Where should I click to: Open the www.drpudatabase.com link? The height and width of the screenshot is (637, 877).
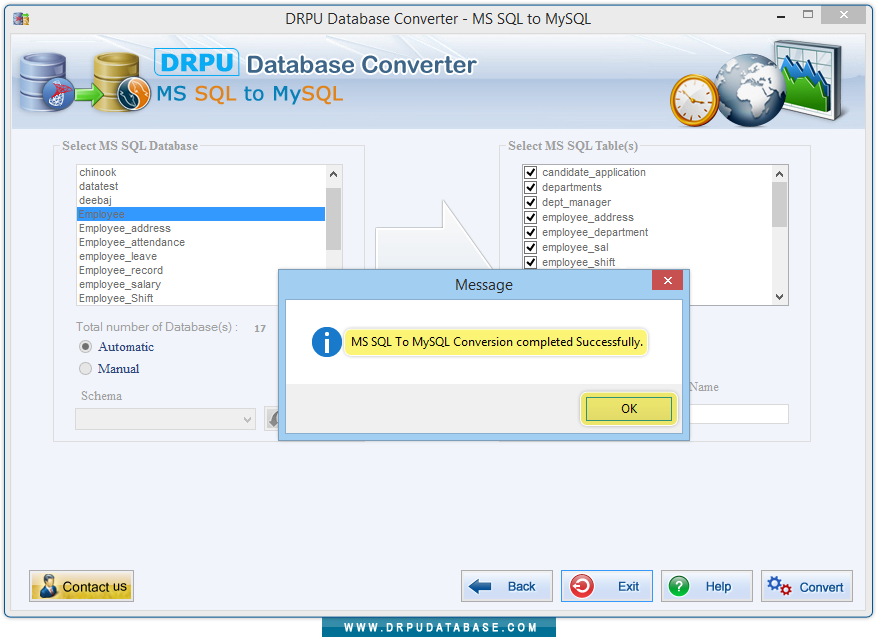(440, 627)
